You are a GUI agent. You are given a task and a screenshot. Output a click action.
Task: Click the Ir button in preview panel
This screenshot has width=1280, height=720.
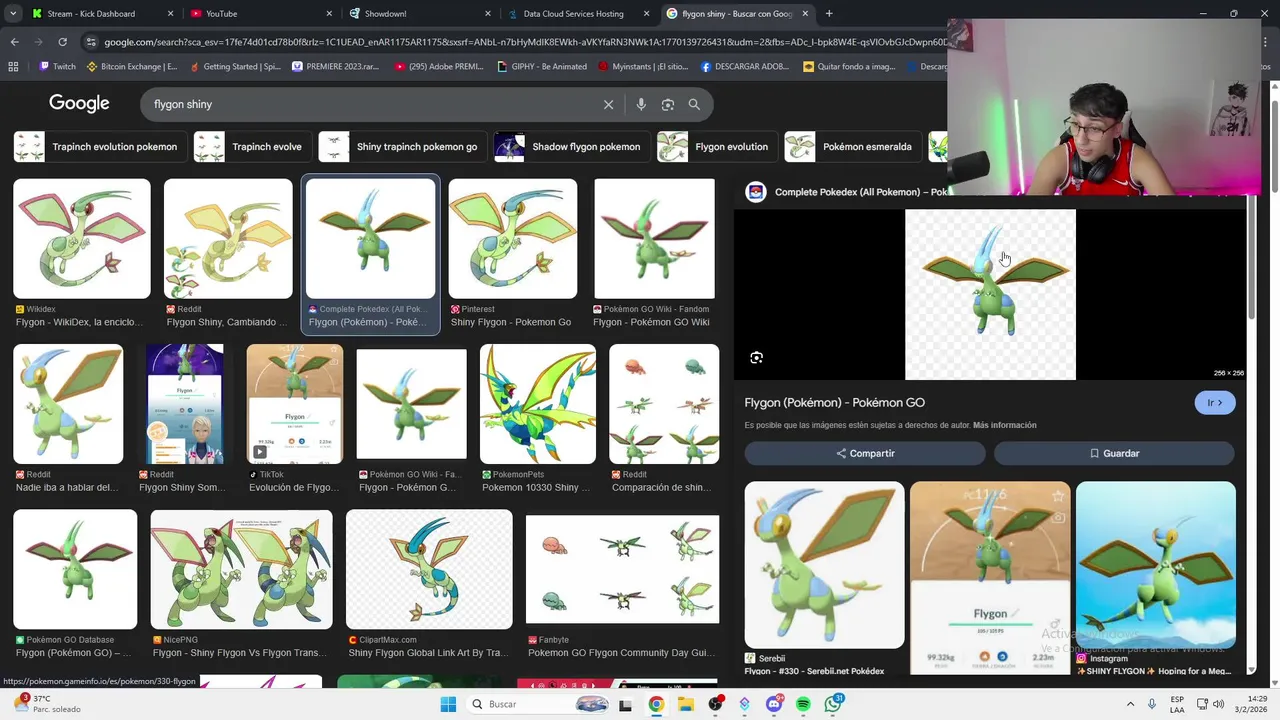click(x=1215, y=403)
